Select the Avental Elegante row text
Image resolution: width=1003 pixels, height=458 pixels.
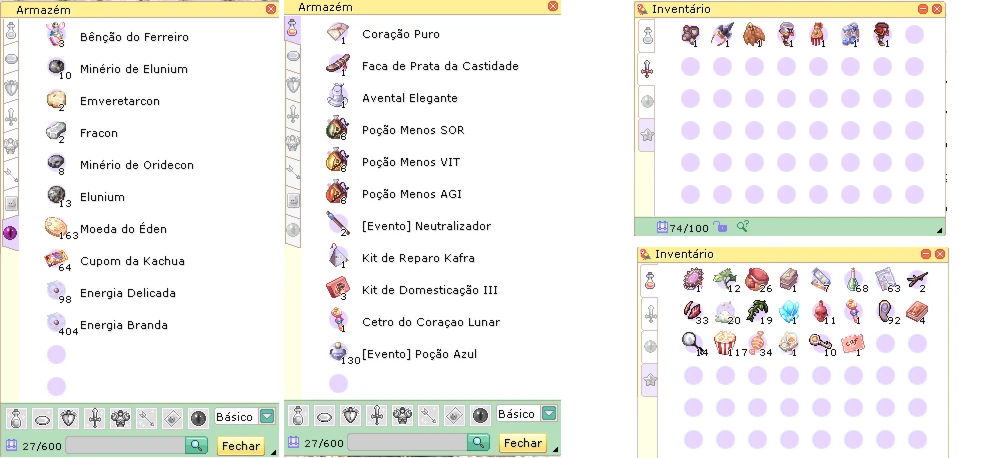409,98
